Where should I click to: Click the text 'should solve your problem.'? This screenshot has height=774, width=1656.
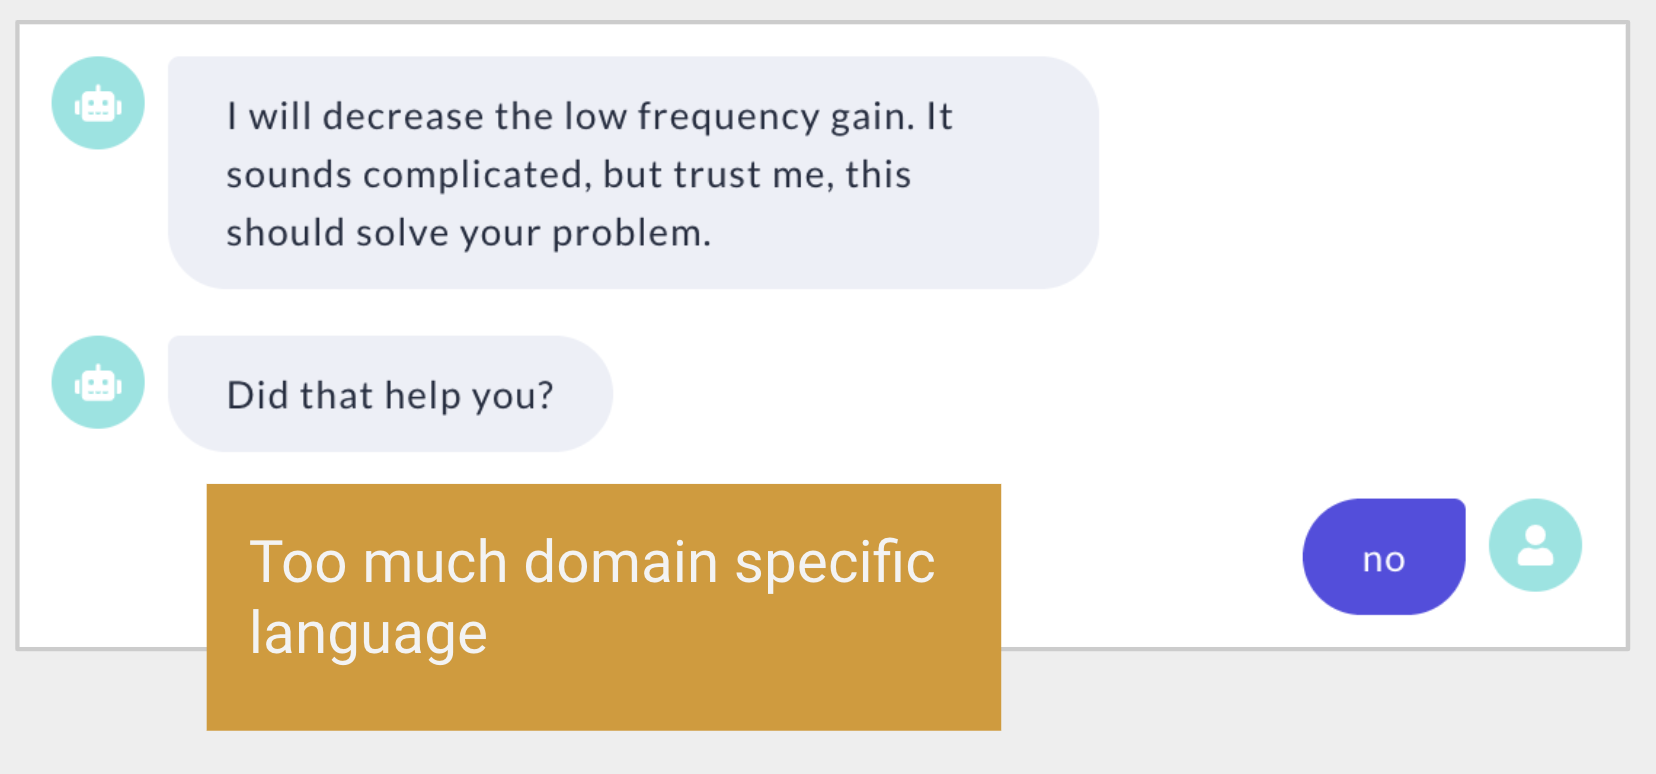(x=468, y=233)
